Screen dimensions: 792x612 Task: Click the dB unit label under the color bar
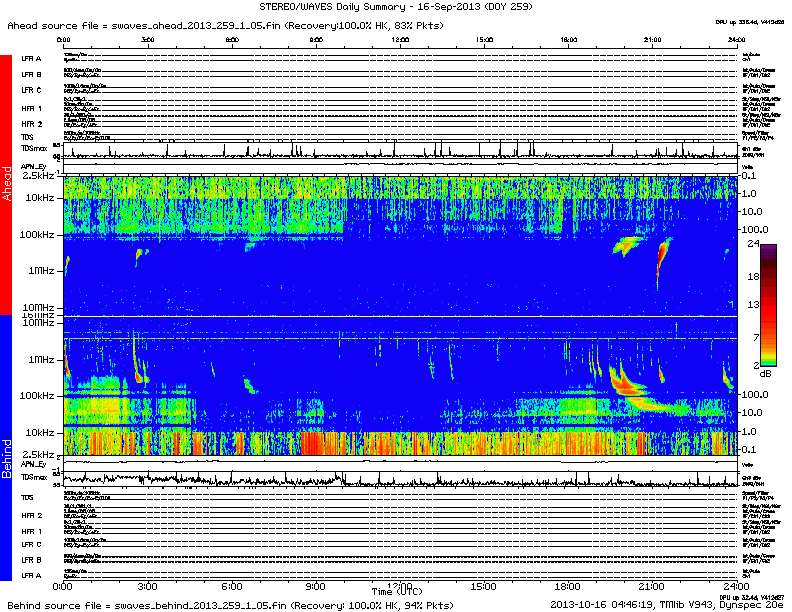click(768, 372)
